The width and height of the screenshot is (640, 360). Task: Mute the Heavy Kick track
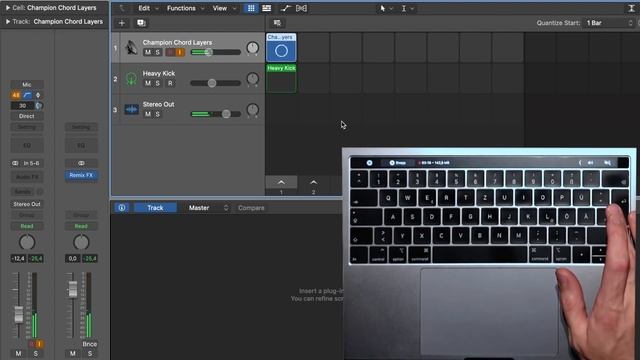[x=148, y=83]
